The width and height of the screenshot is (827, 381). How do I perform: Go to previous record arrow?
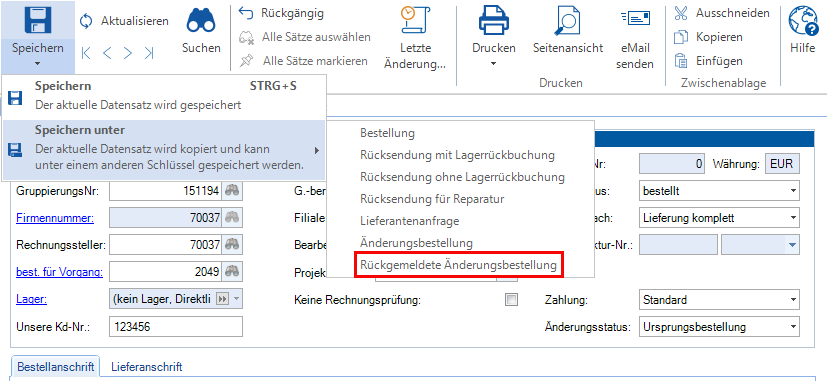tap(107, 53)
